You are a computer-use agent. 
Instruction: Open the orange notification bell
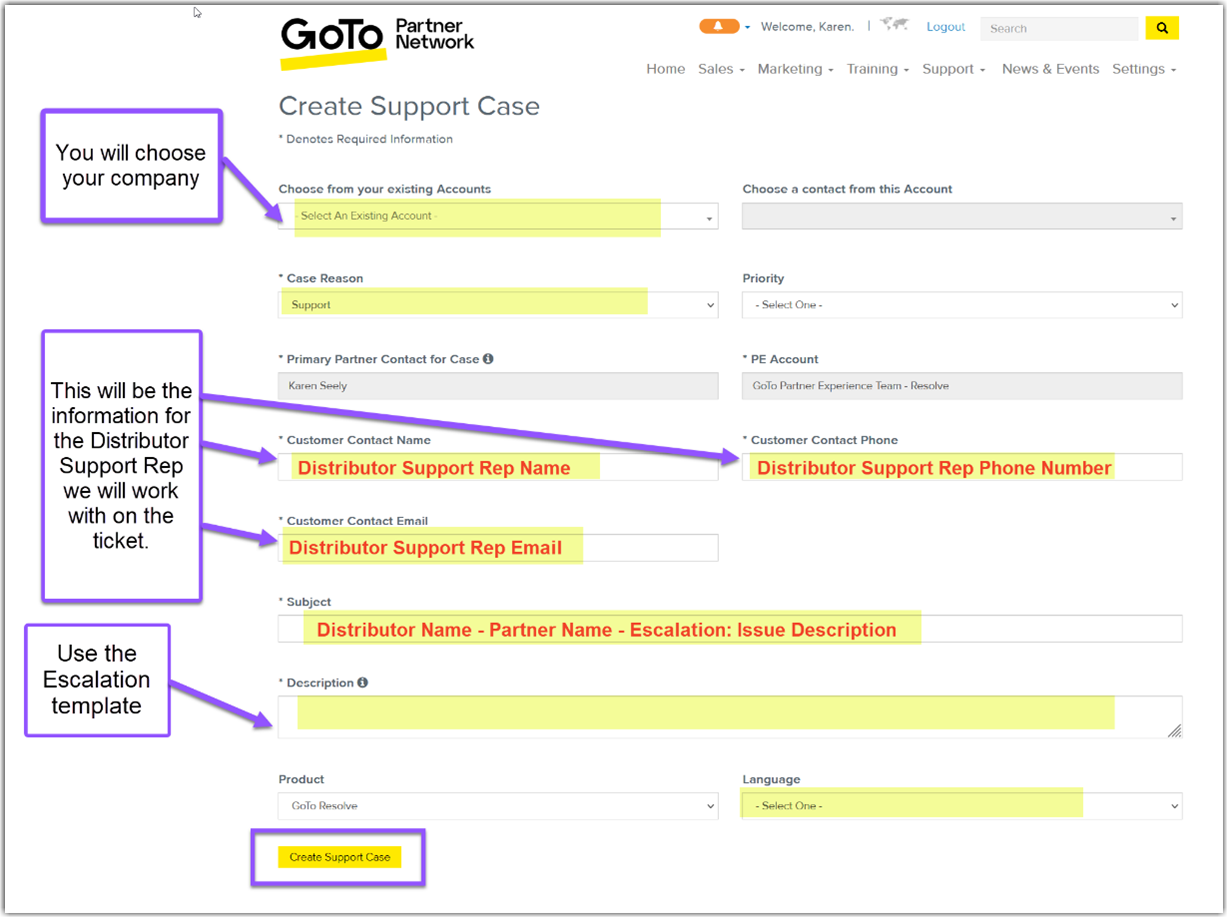(719, 27)
